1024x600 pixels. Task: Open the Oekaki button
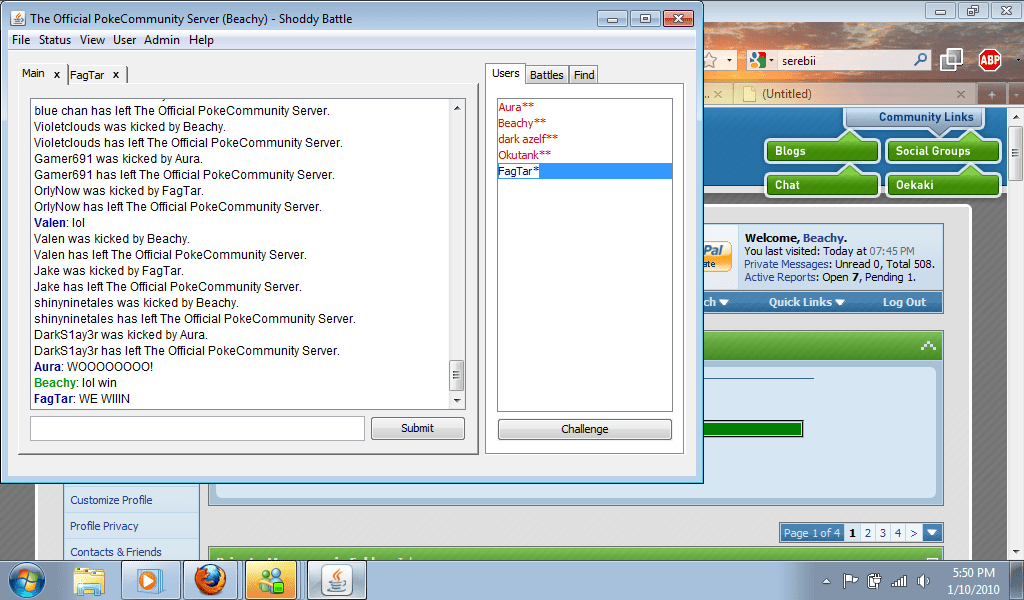point(943,185)
